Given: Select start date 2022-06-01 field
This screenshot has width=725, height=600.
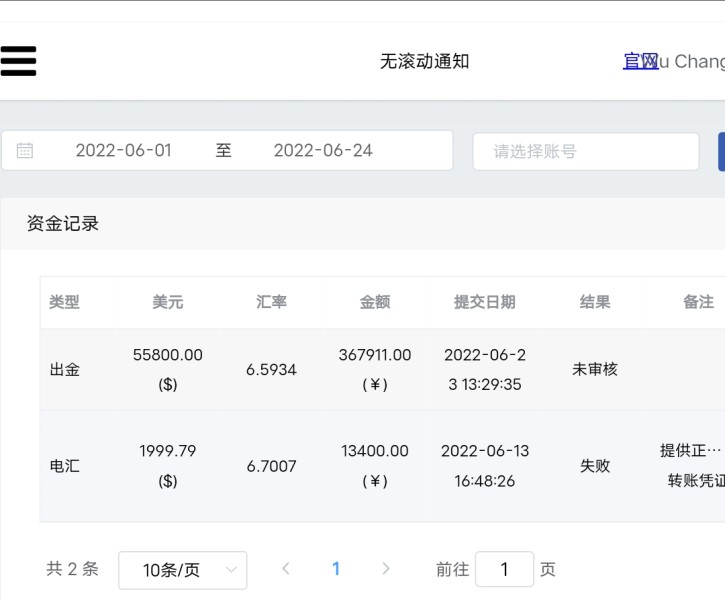Looking at the screenshot, I should coord(124,151).
